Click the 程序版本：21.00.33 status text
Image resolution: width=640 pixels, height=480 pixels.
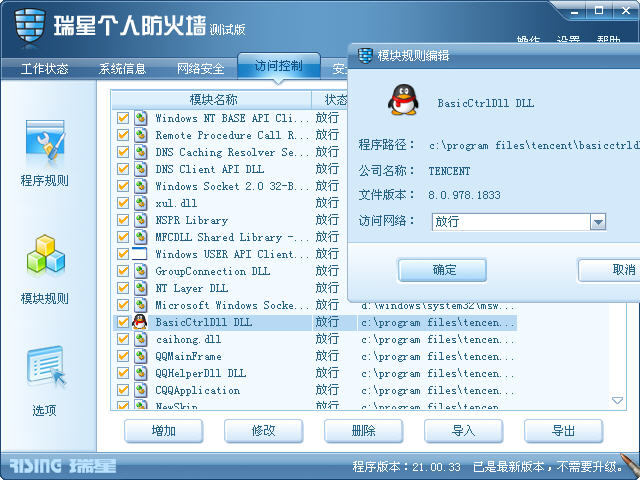[x=407, y=467]
